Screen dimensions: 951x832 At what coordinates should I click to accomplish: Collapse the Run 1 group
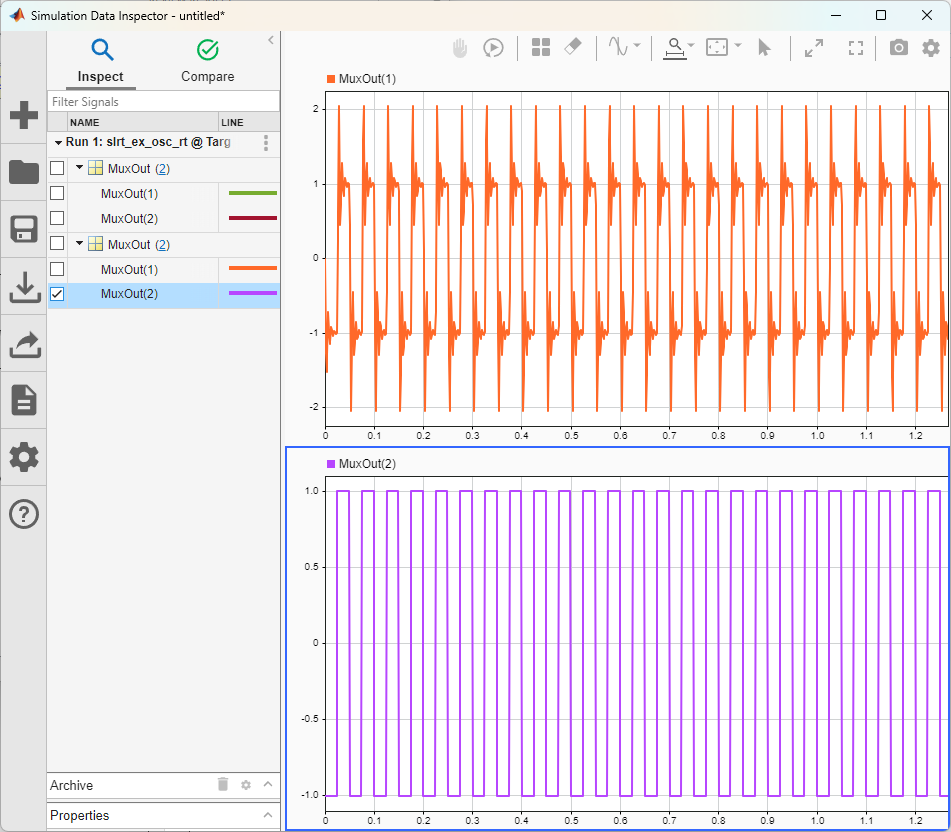(x=58, y=142)
